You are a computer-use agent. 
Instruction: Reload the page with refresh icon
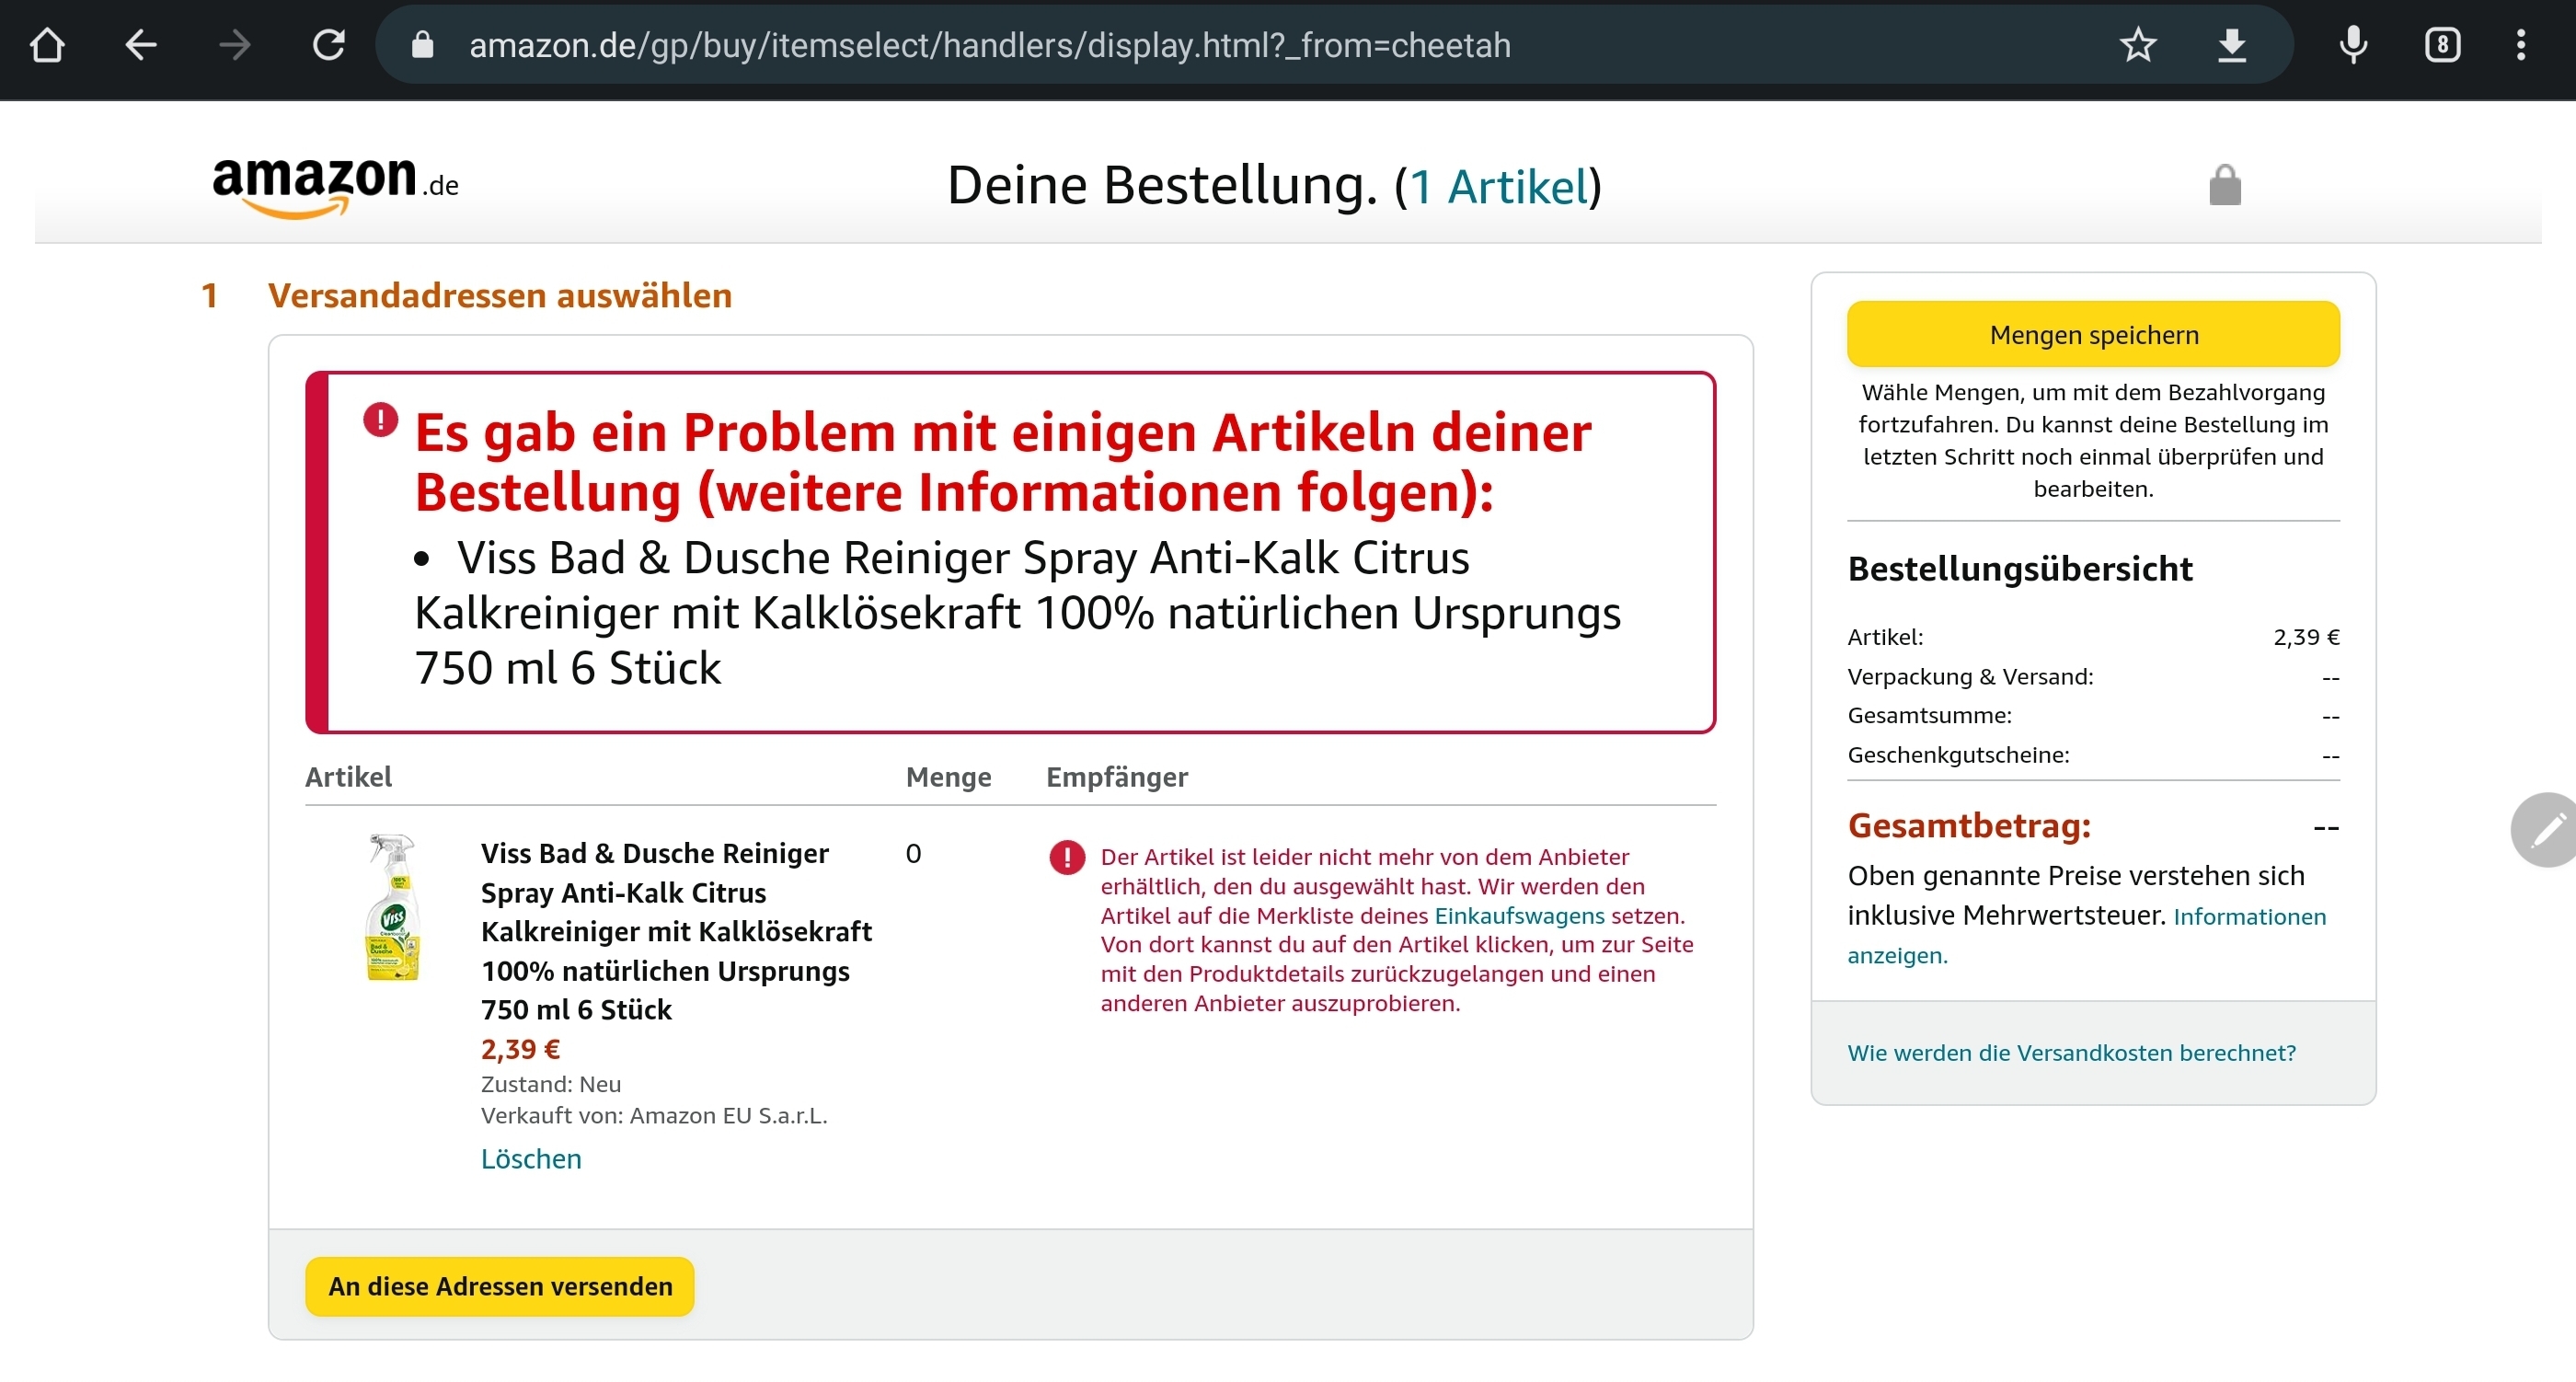point(329,45)
